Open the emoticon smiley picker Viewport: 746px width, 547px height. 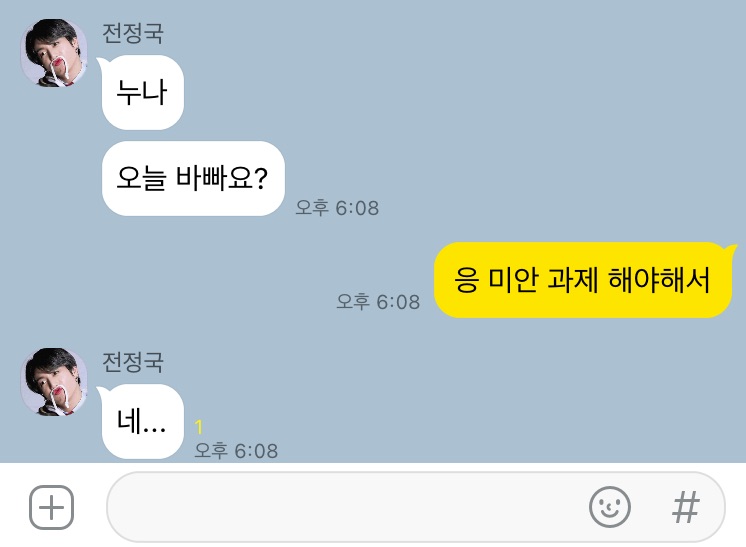click(x=609, y=507)
